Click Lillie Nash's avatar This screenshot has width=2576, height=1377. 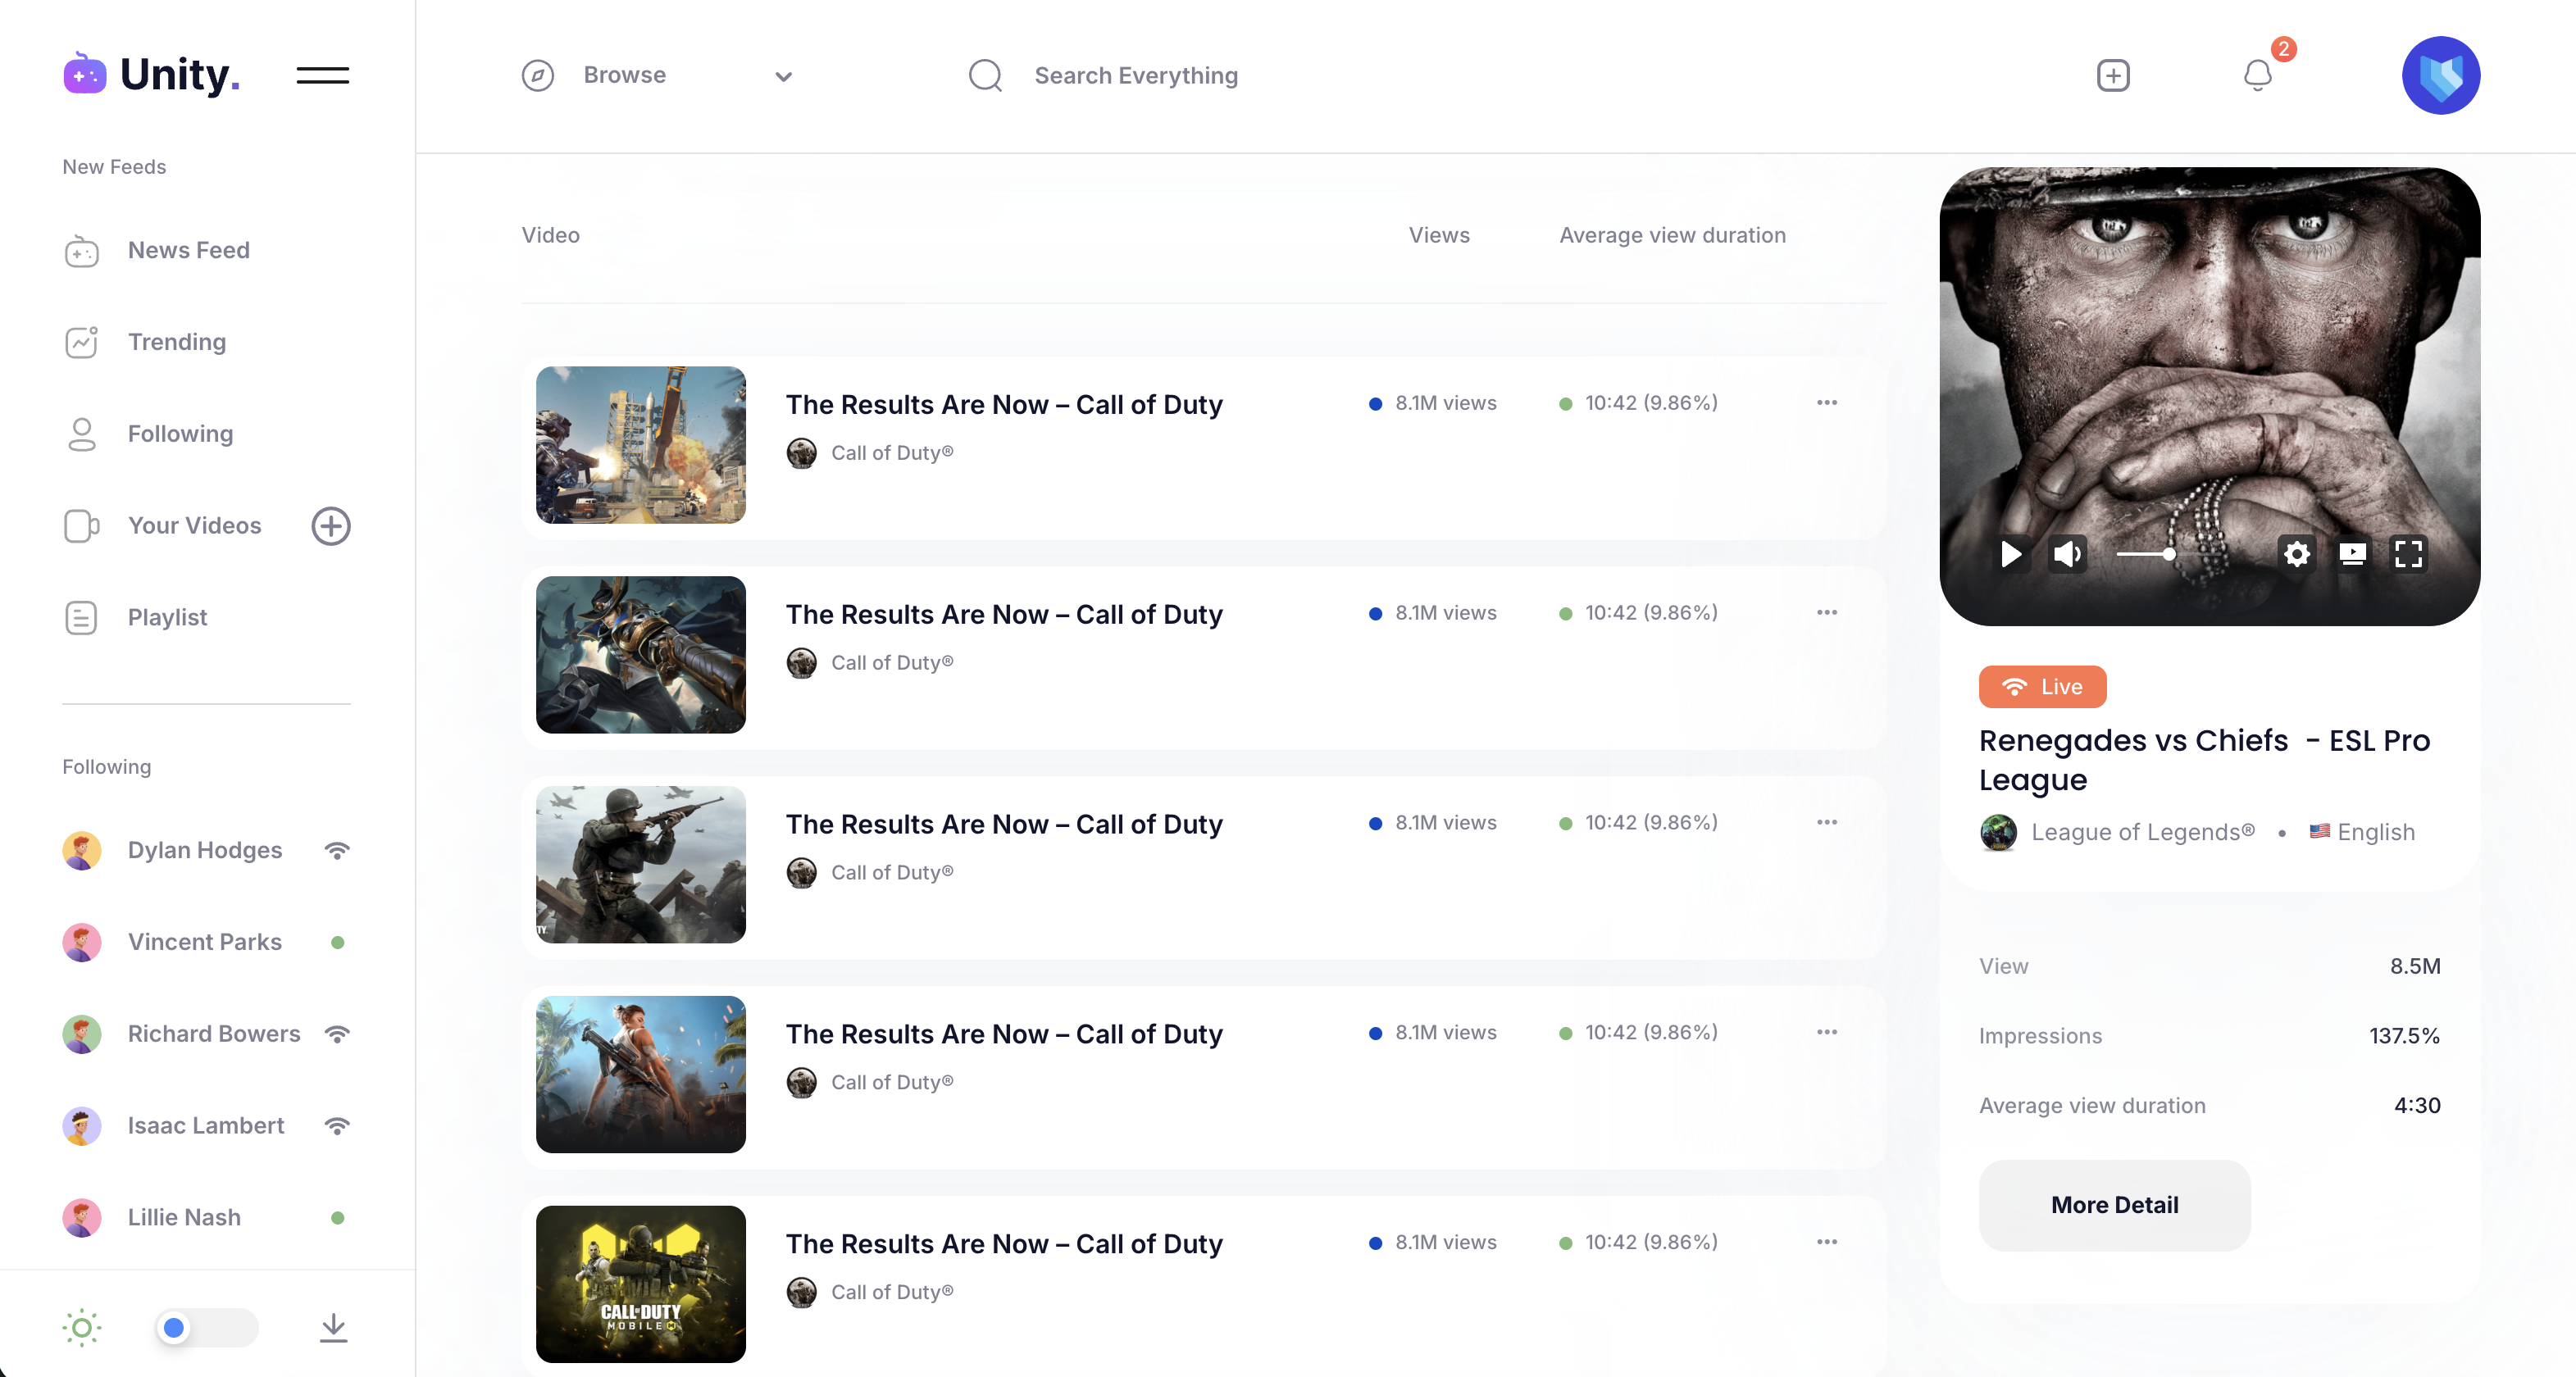[x=82, y=1218]
